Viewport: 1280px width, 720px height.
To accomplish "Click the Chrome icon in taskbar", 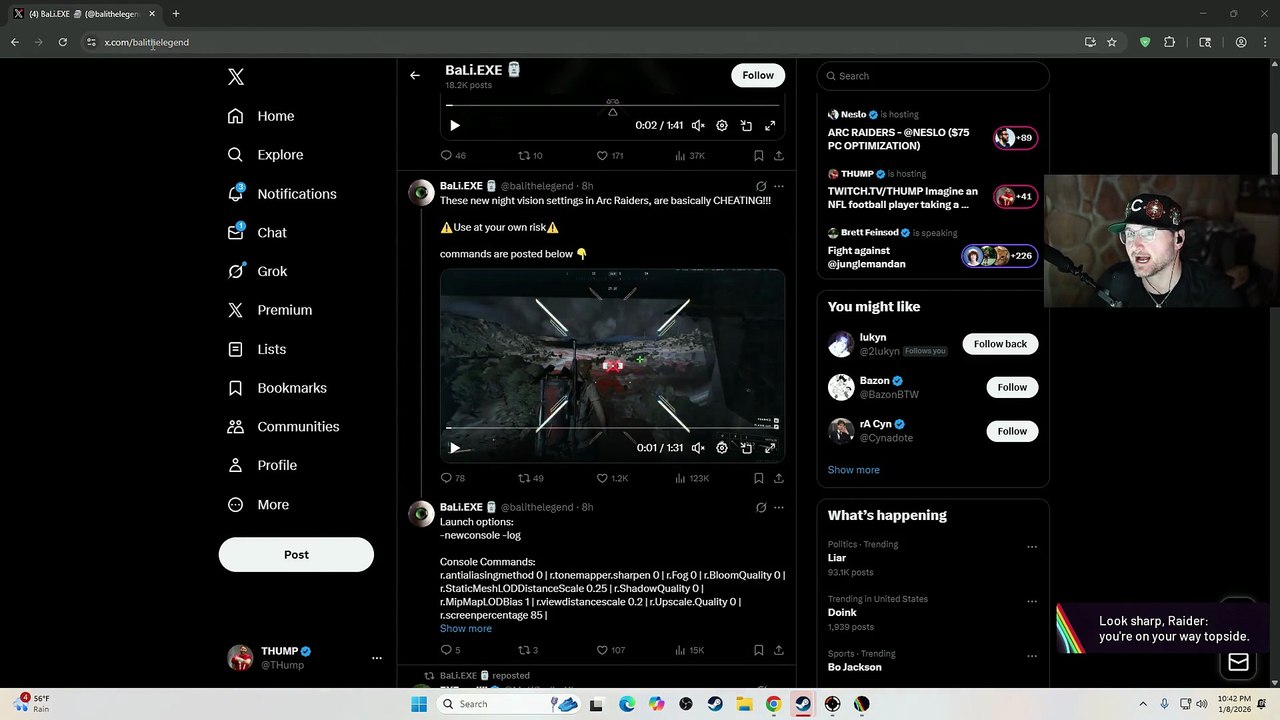I will [x=773, y=704].
